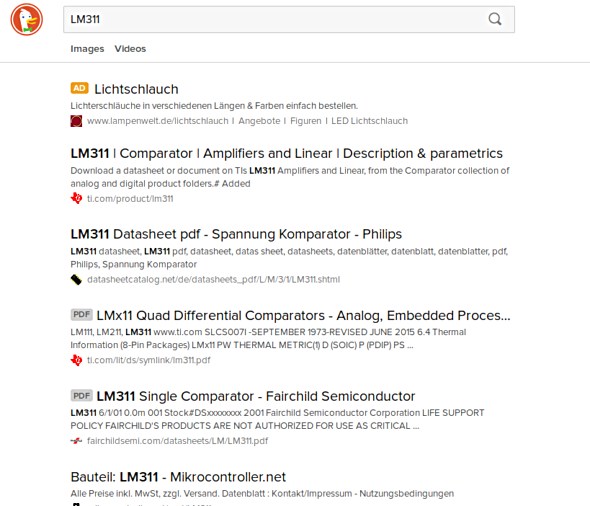Open LM311 Comparator Amplifiers and Linear result
The height and width of the screenshot is (506, 590).
[286, 153]
